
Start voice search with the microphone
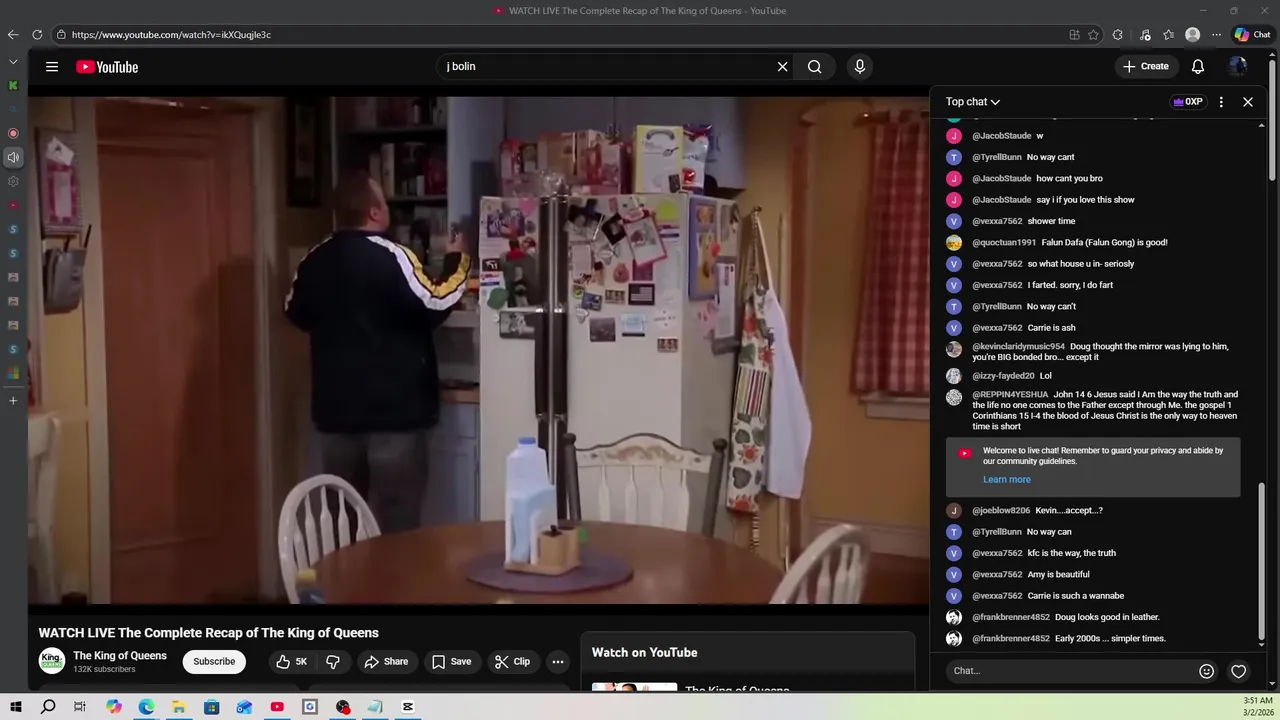(x=859, y=67)
